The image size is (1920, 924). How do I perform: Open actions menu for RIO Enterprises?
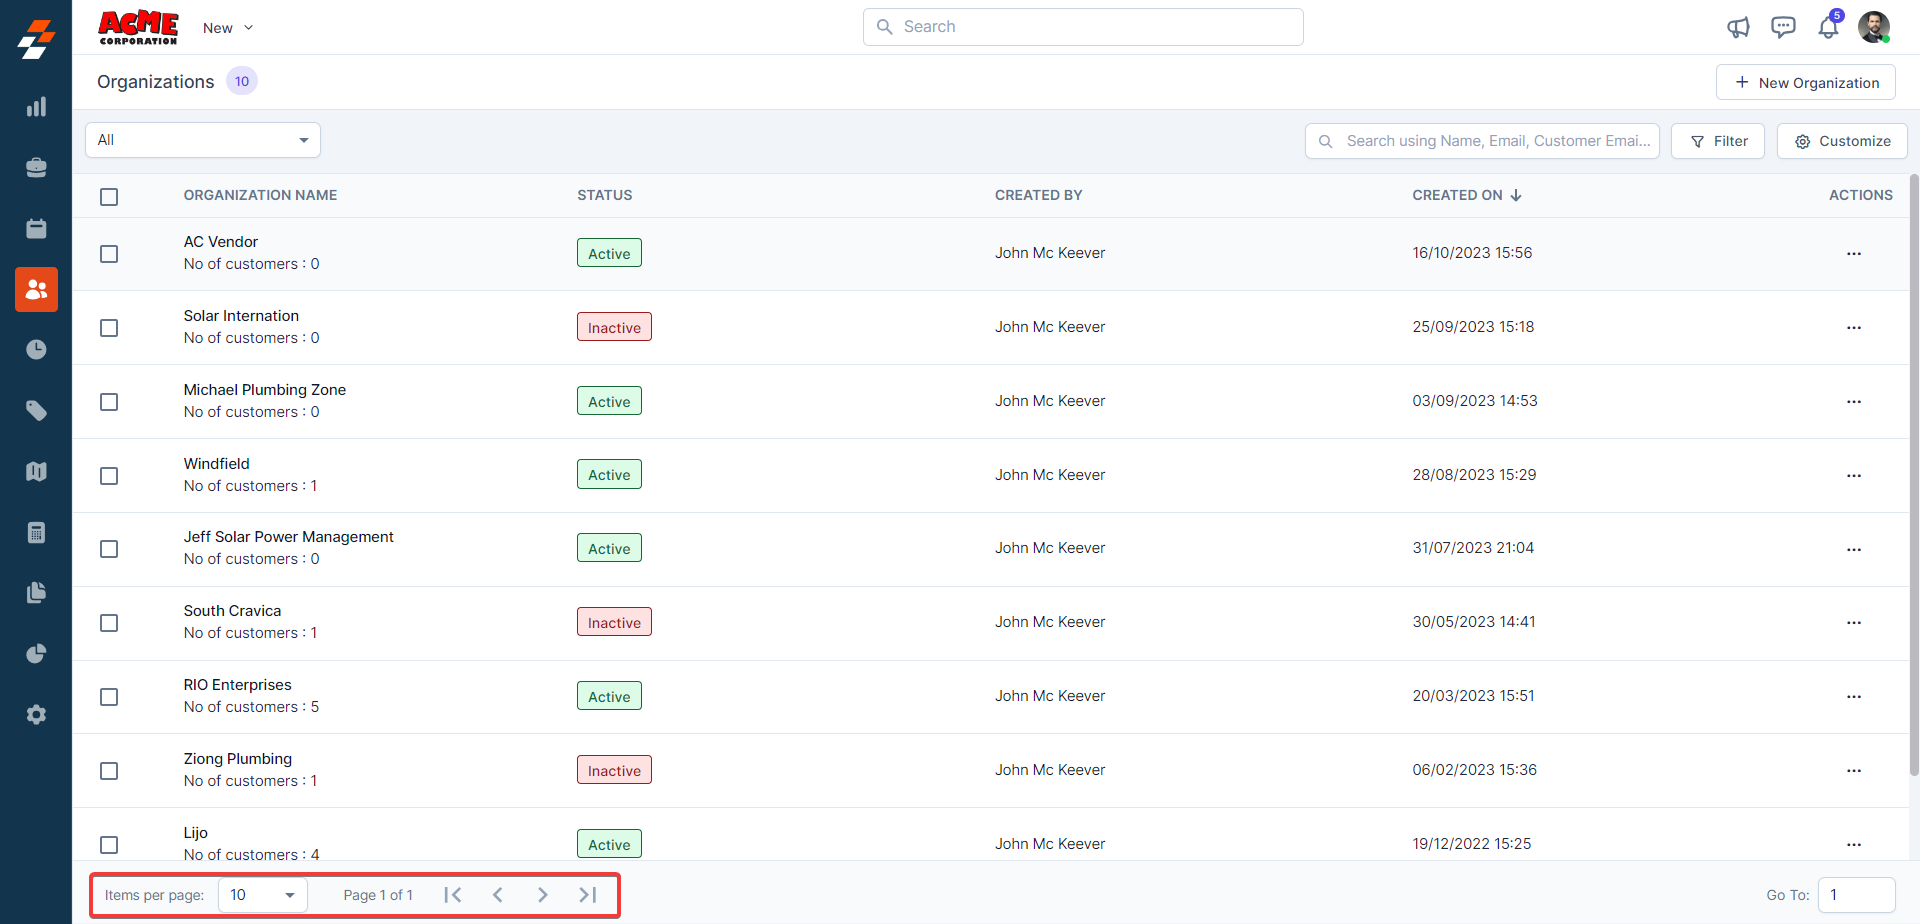click(x=1853, y=697)
